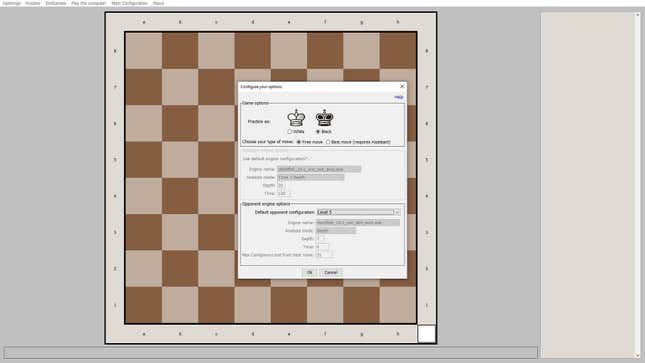Image resolution: width=645 pixels, height=363 pixels.
Task: Click the opponent Time input field
Action: click(x=322, y=247)
